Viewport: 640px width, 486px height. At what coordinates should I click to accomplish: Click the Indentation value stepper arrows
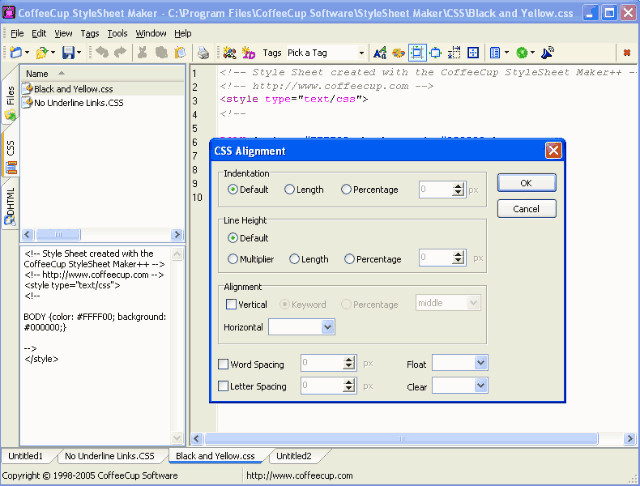(x=458, y=189)
